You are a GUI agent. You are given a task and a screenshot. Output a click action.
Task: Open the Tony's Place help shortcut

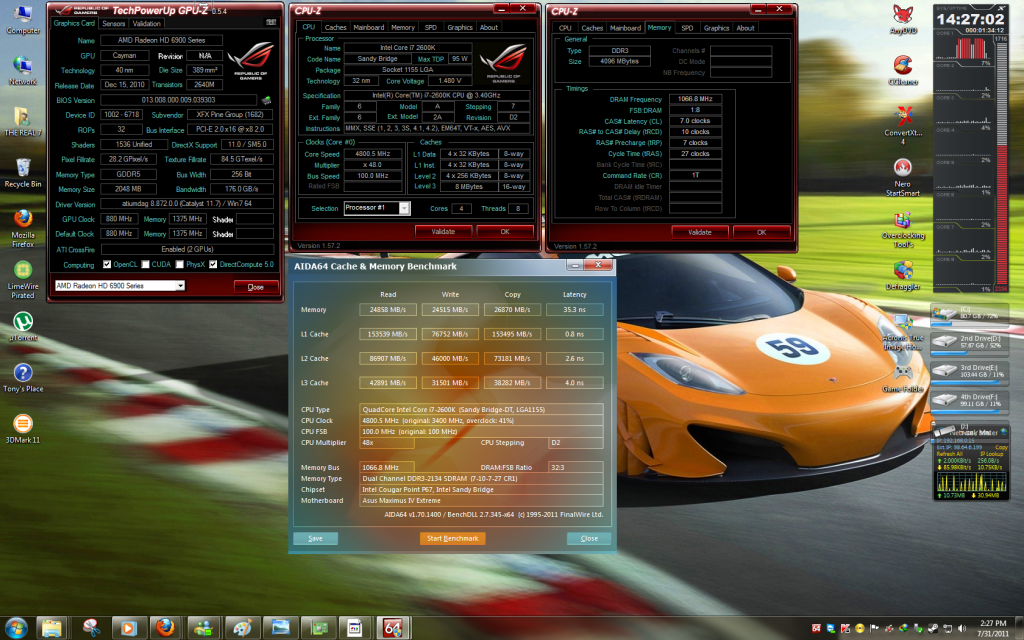click(x=23, y=377)
